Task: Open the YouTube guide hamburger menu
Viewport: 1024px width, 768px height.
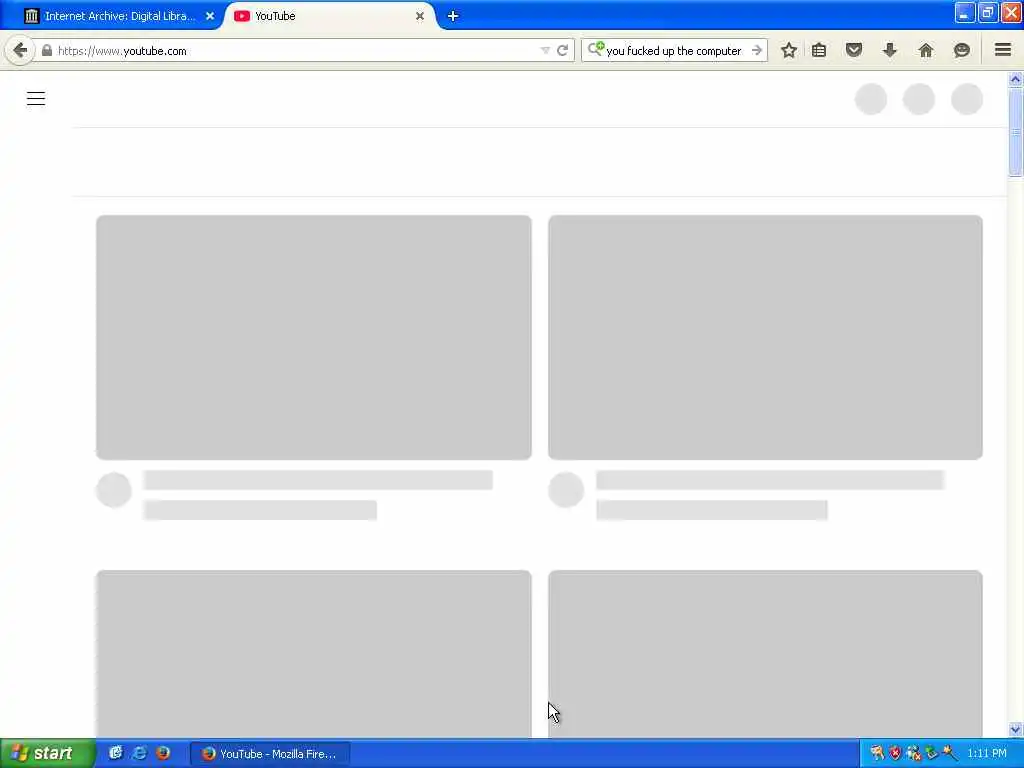Action: coord(36,99)
